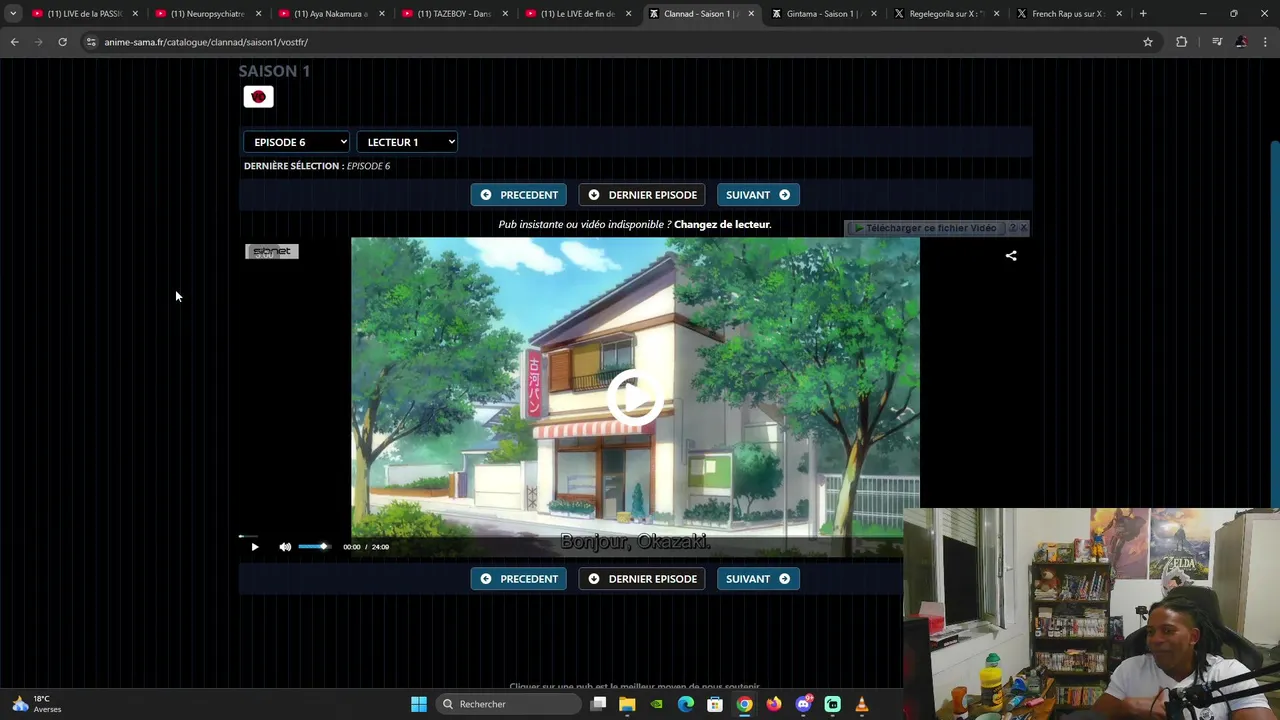The height and width of the screenshot is (720, 1280).
Task: Close the Gintama - Saison 1 tab
Action: [874, 14]
